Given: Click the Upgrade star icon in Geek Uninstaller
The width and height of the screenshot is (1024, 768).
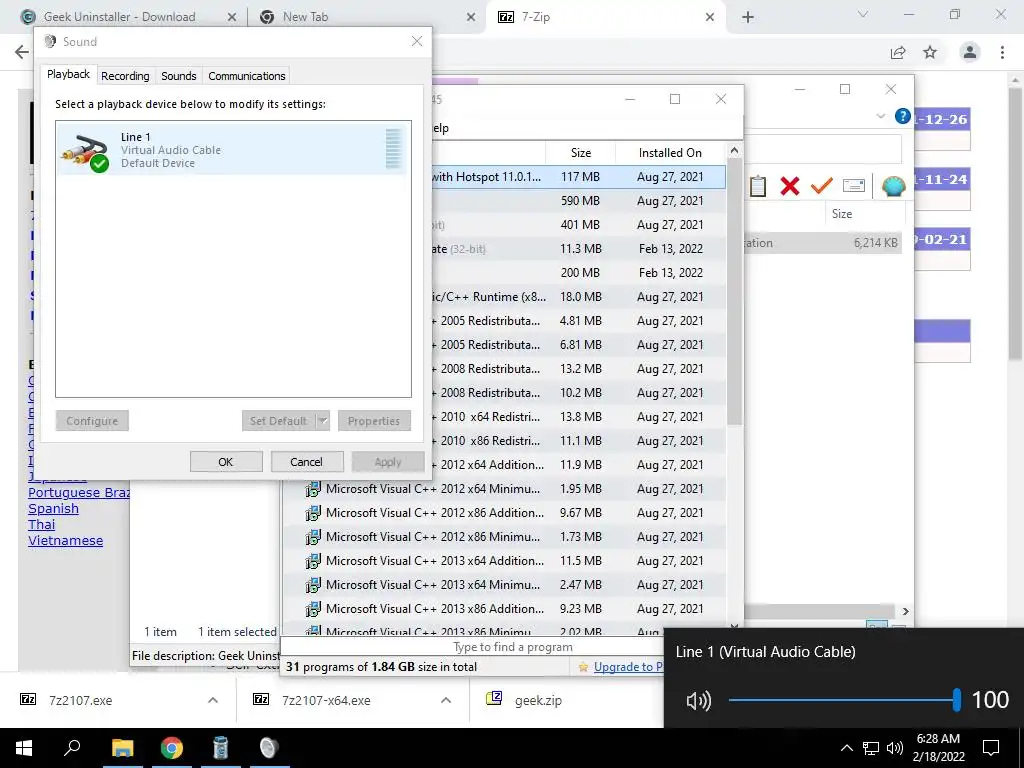Looking at the screenshot, I should (x=583, y=667).
